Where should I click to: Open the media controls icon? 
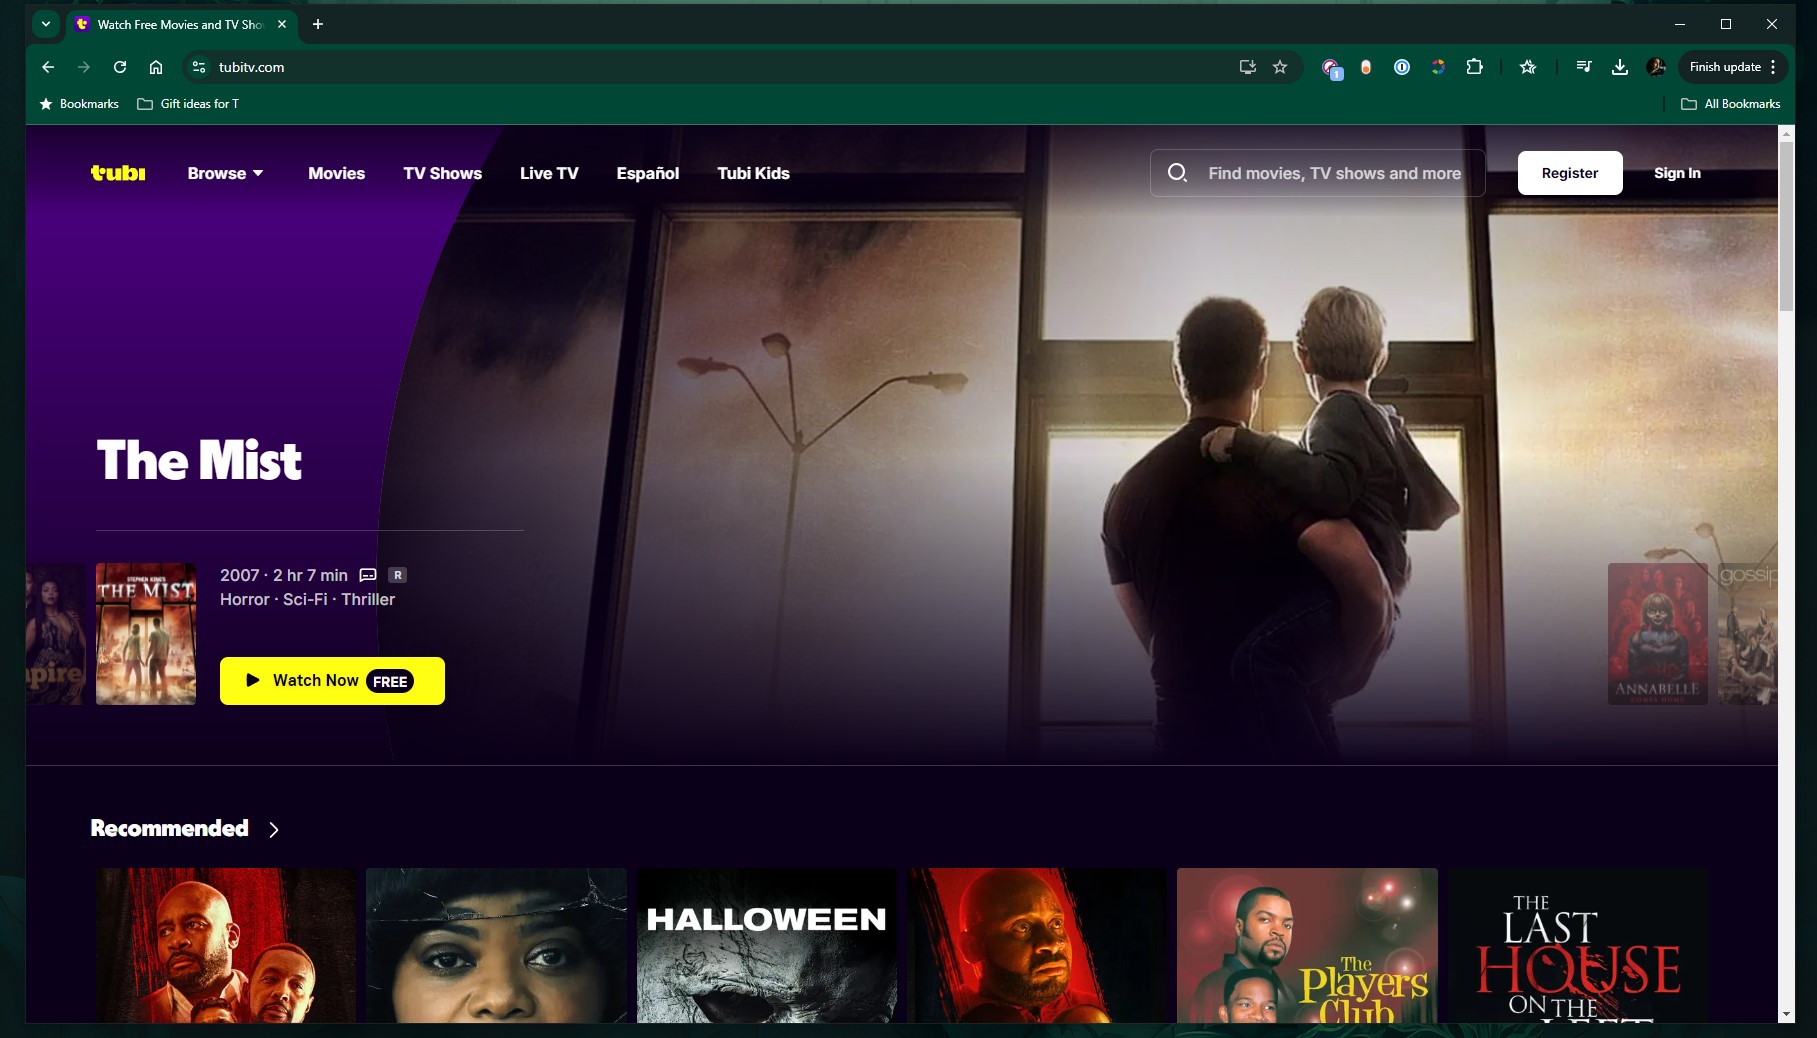1584,67
